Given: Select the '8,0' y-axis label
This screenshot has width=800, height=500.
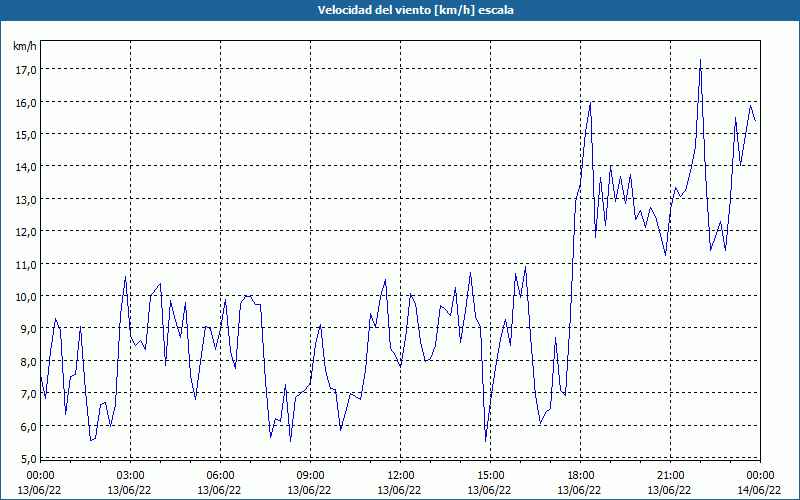Looking at the screenshot, I should tap(28, 362).
